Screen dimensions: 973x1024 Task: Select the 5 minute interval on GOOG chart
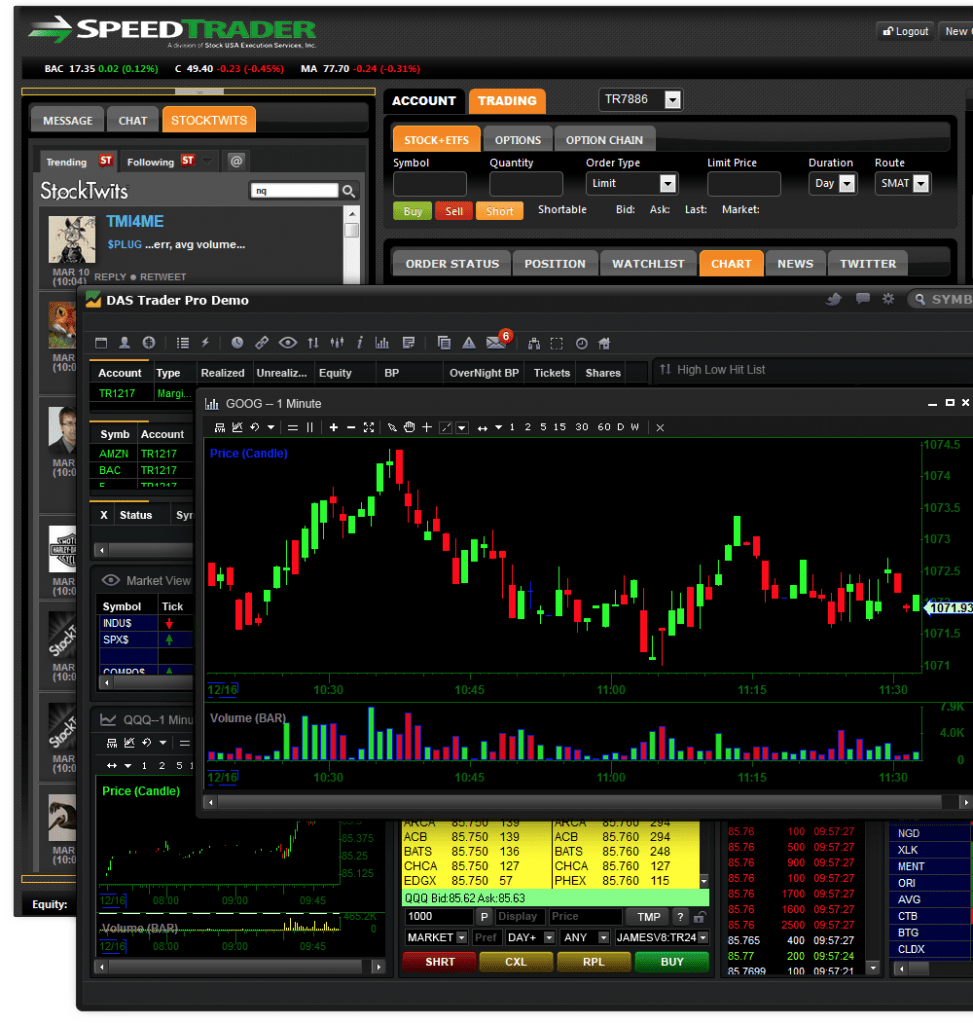coord(543,427)
